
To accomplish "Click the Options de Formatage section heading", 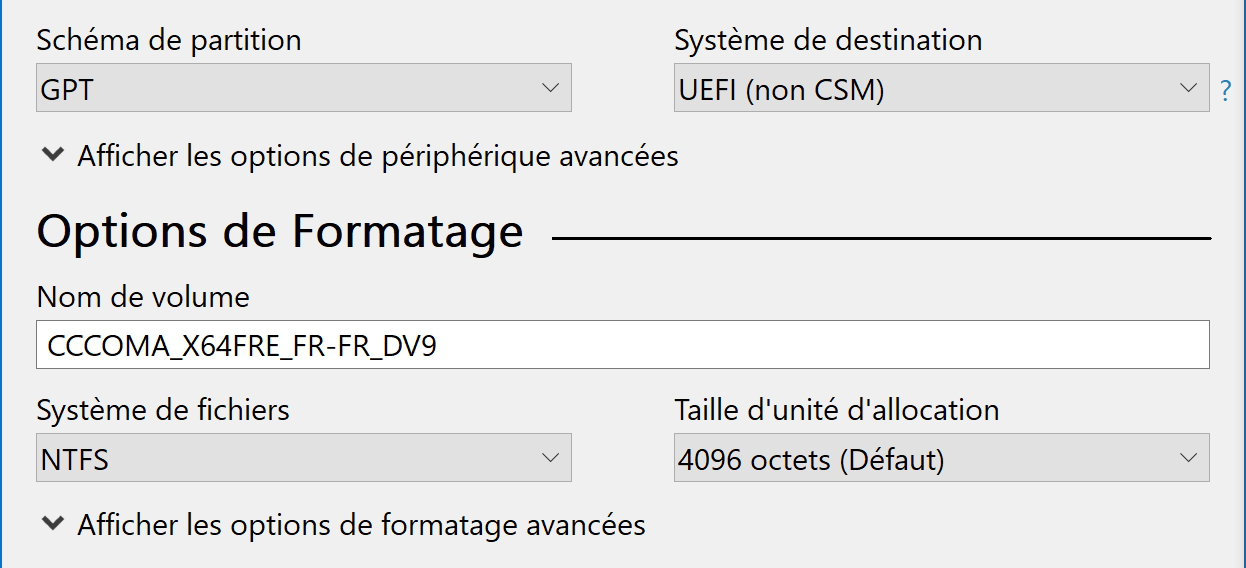I will [x=280, y=232].
